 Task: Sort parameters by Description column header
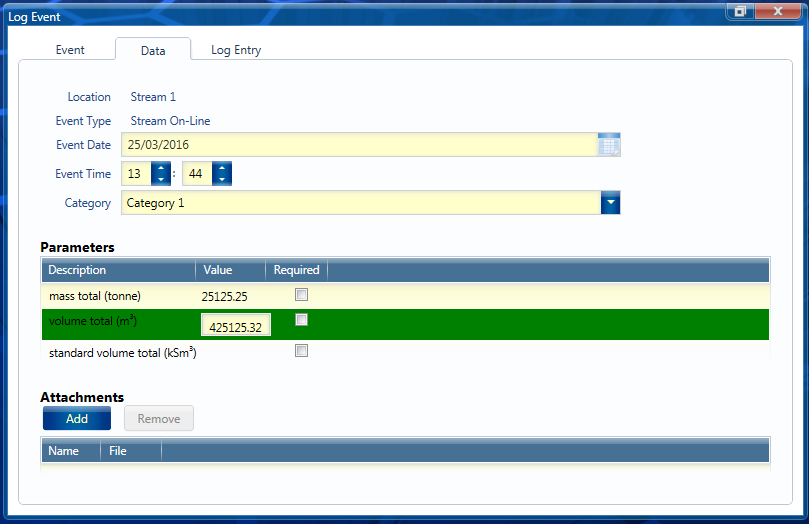(x=118, y=270)
